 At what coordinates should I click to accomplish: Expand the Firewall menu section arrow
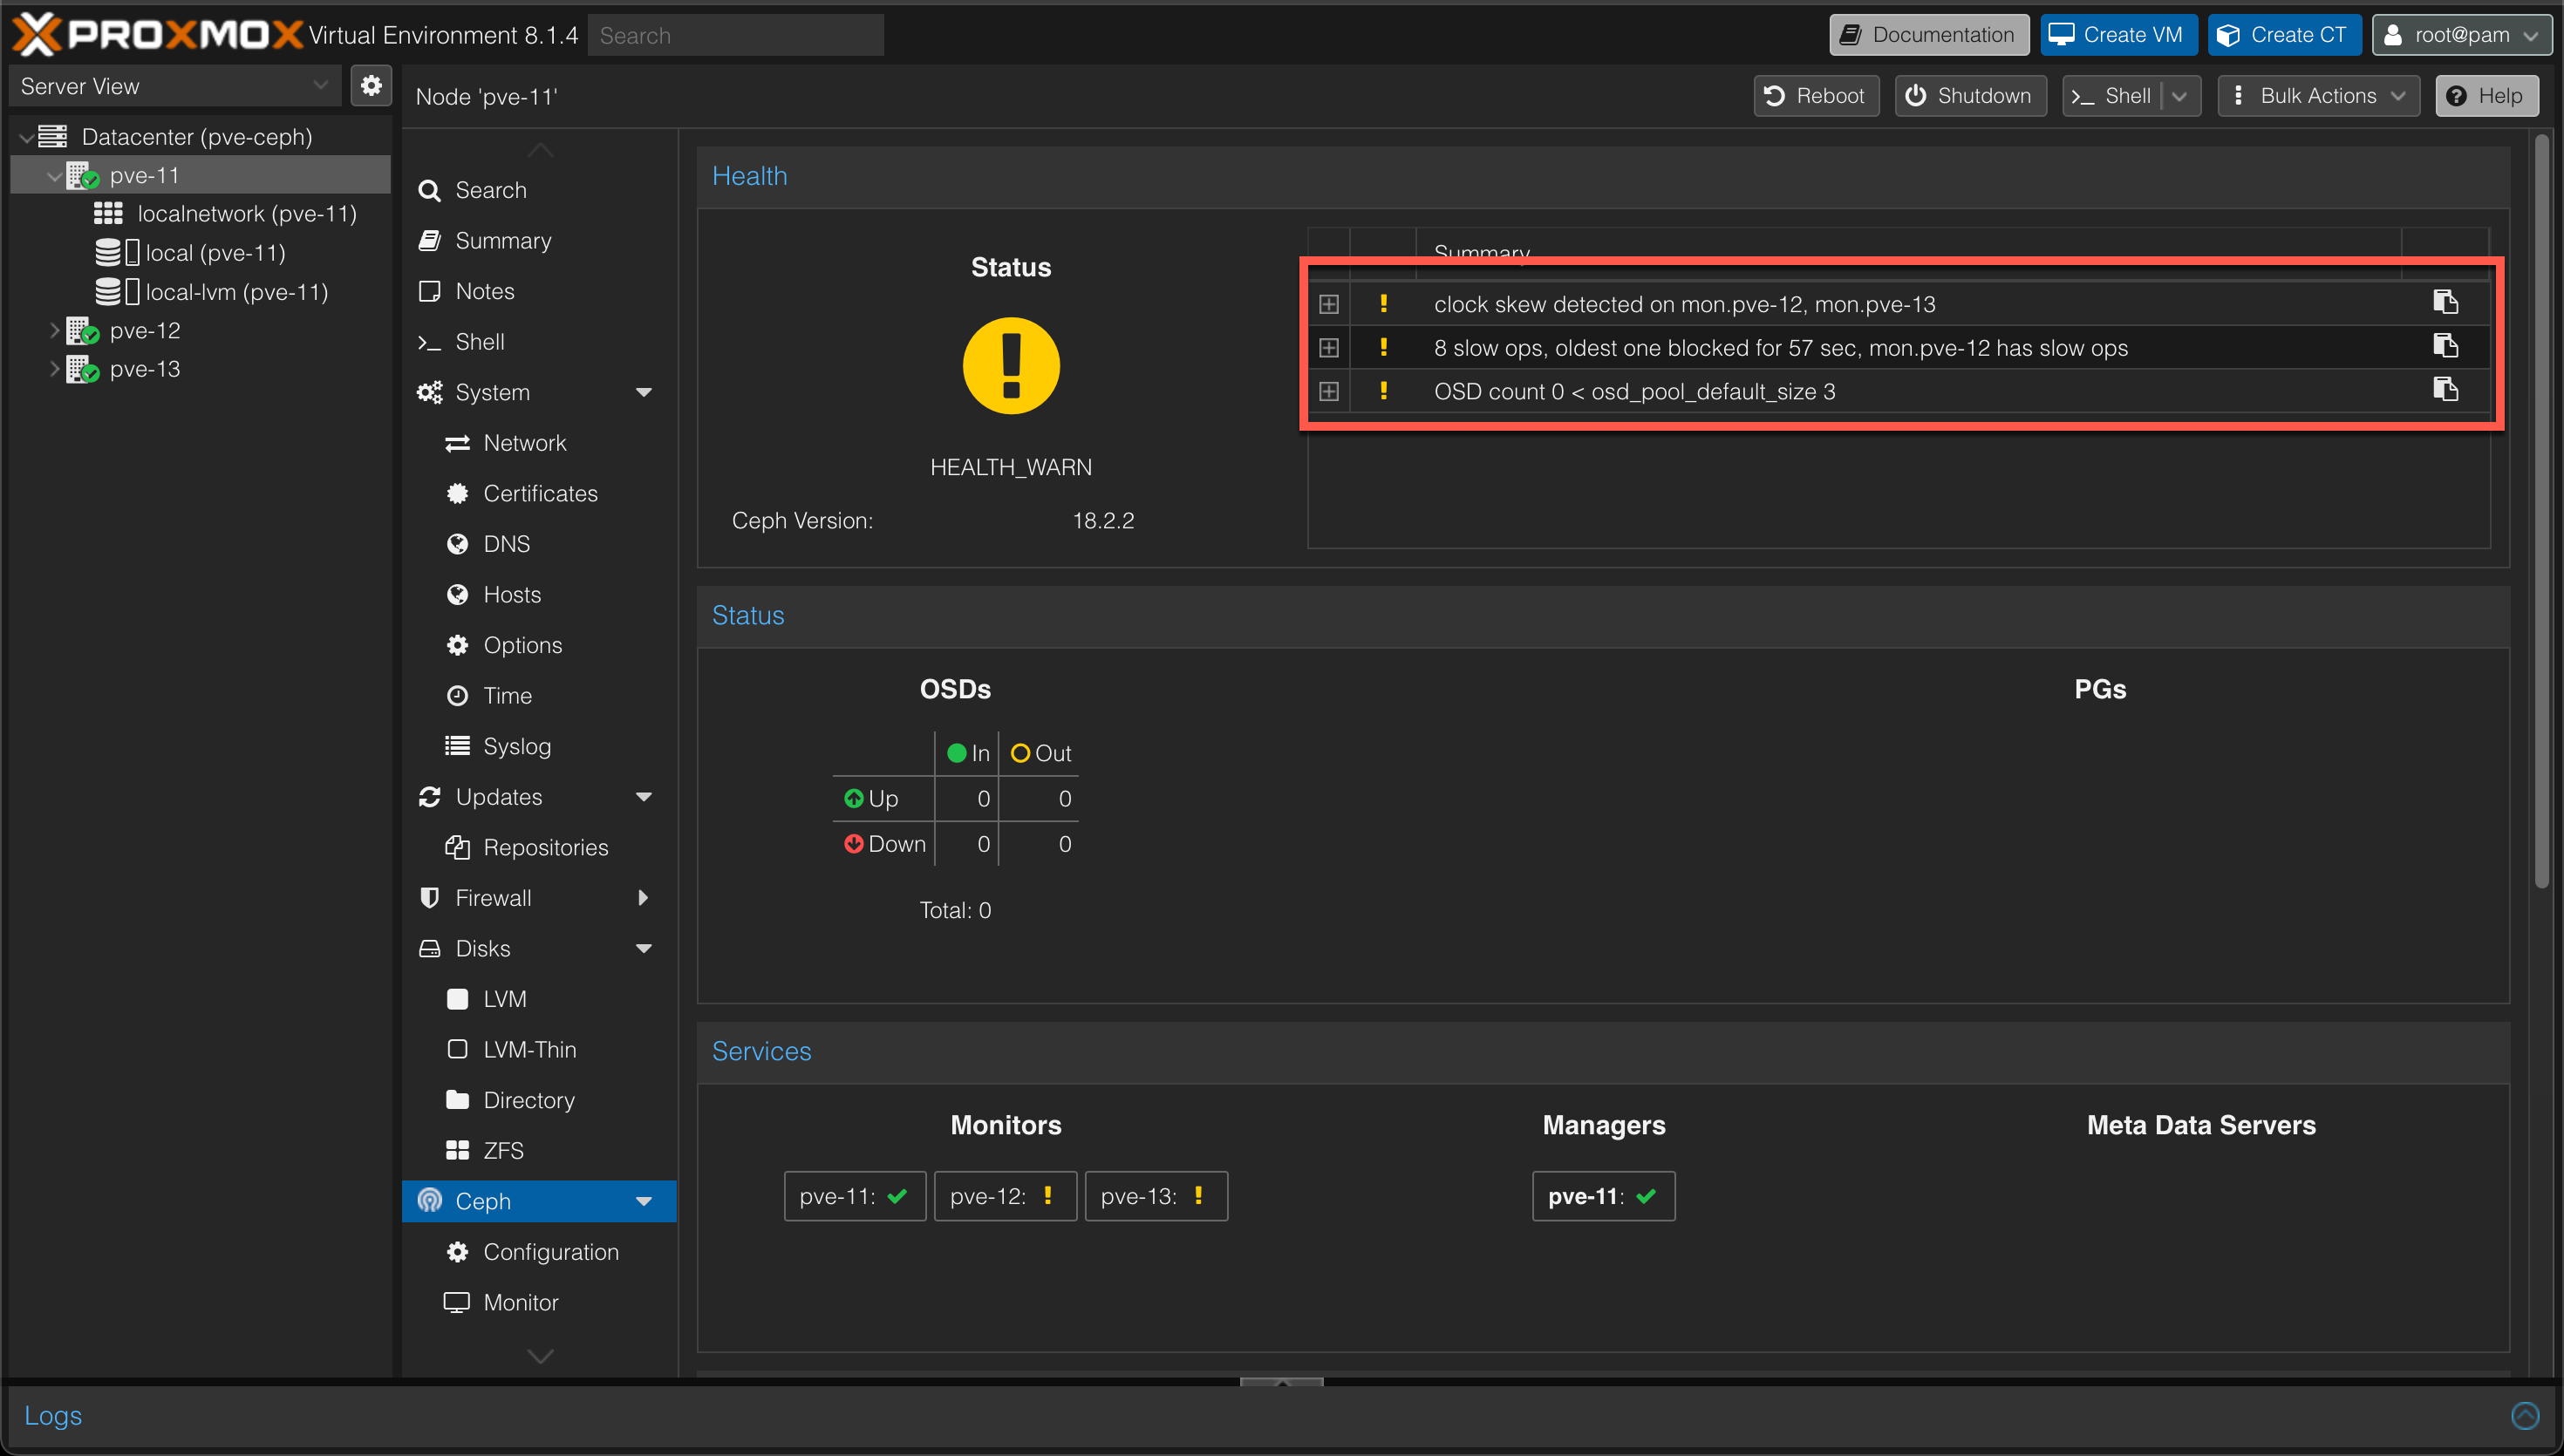tap(644, 898)
